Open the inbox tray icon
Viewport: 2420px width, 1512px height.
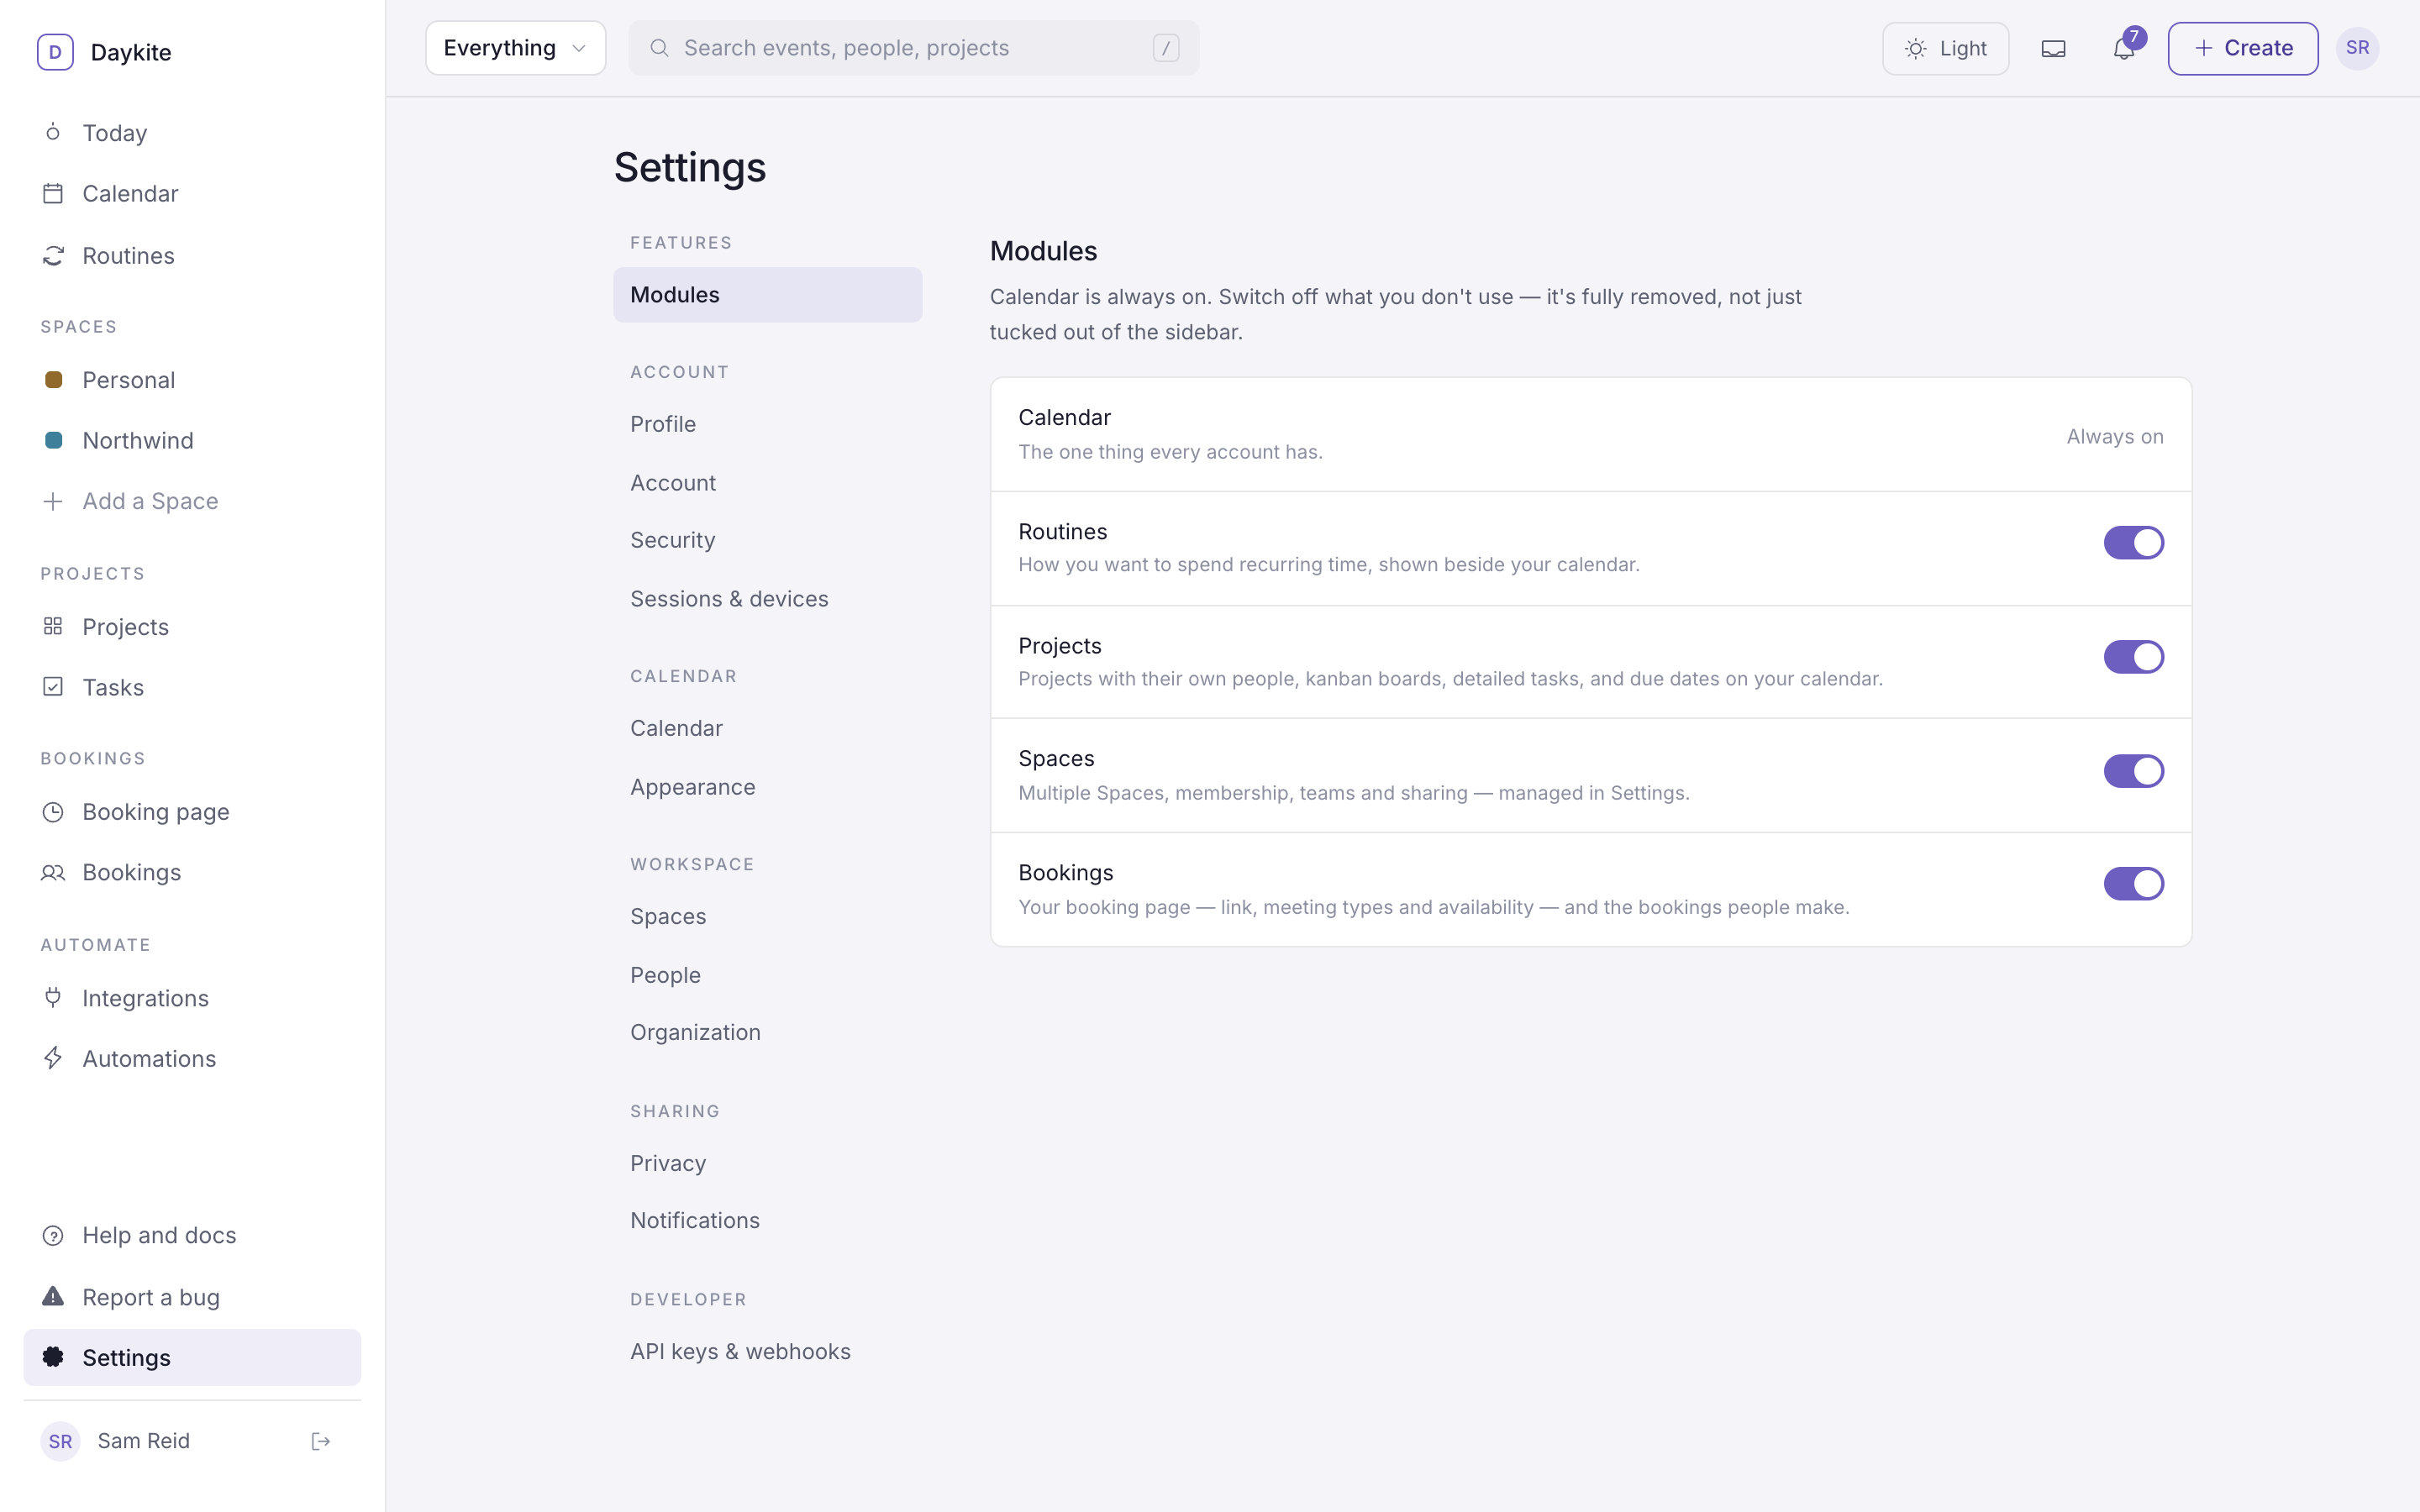click(x=2053, y=48)
